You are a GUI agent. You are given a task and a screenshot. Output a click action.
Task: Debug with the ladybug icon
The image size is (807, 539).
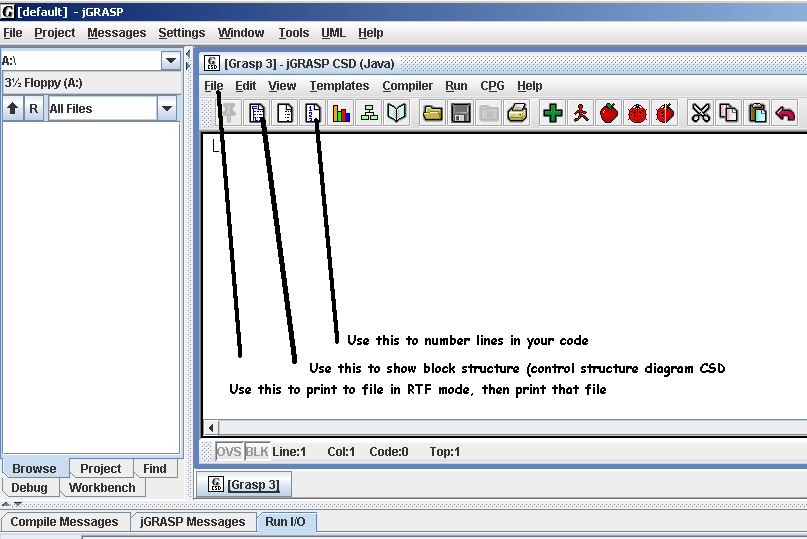[x=637, y=113]
